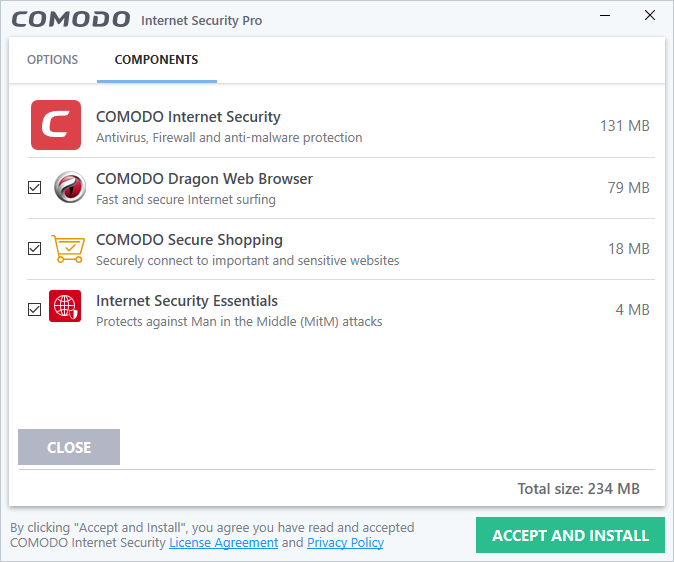The image size is (674, 562).
Task: Open the License Agreement link
Action: [x=224, y=543]
